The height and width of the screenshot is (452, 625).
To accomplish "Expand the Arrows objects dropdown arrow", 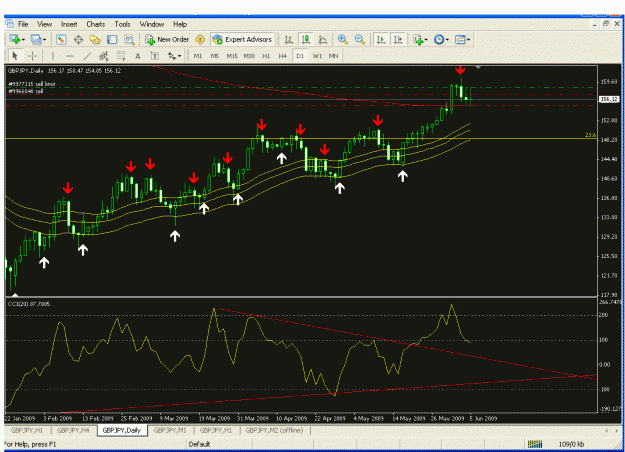I will pyautogui.click(x=179, y=56).
